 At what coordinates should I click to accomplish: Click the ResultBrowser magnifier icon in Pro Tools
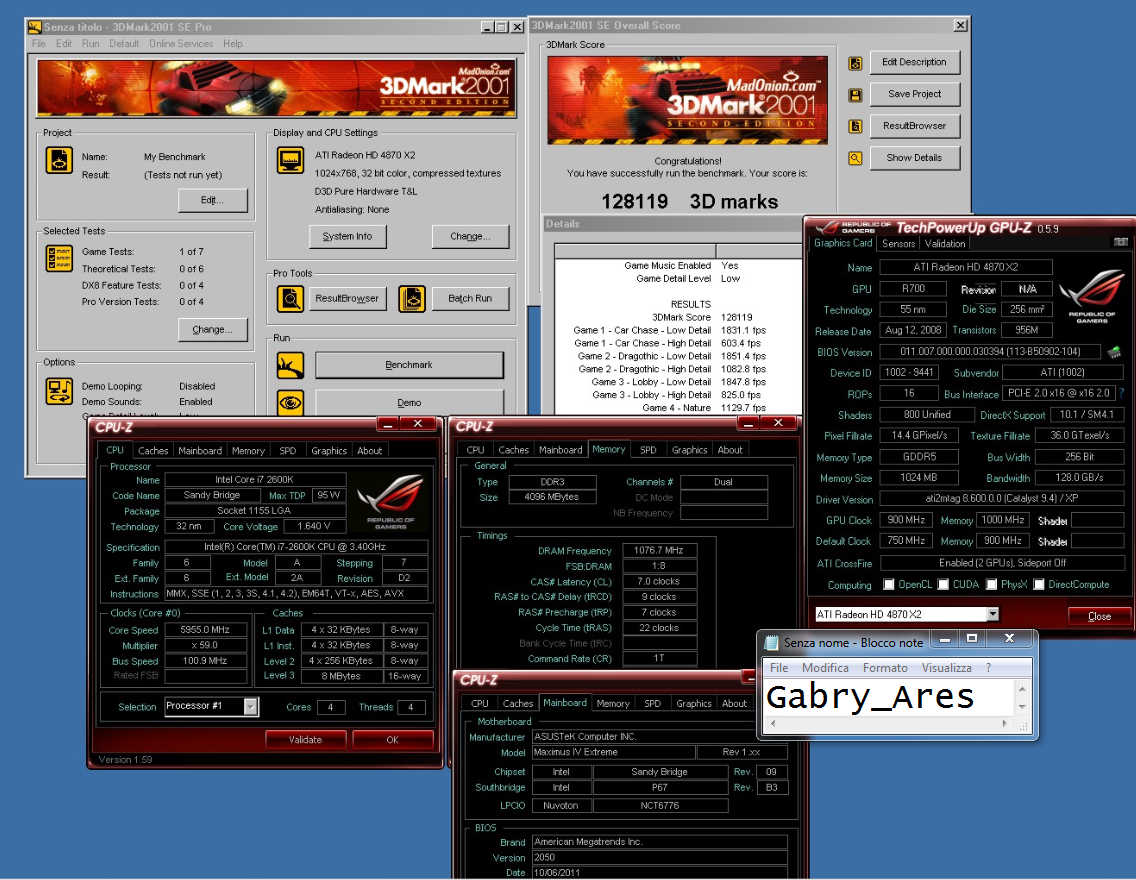[x=291, y=298]
